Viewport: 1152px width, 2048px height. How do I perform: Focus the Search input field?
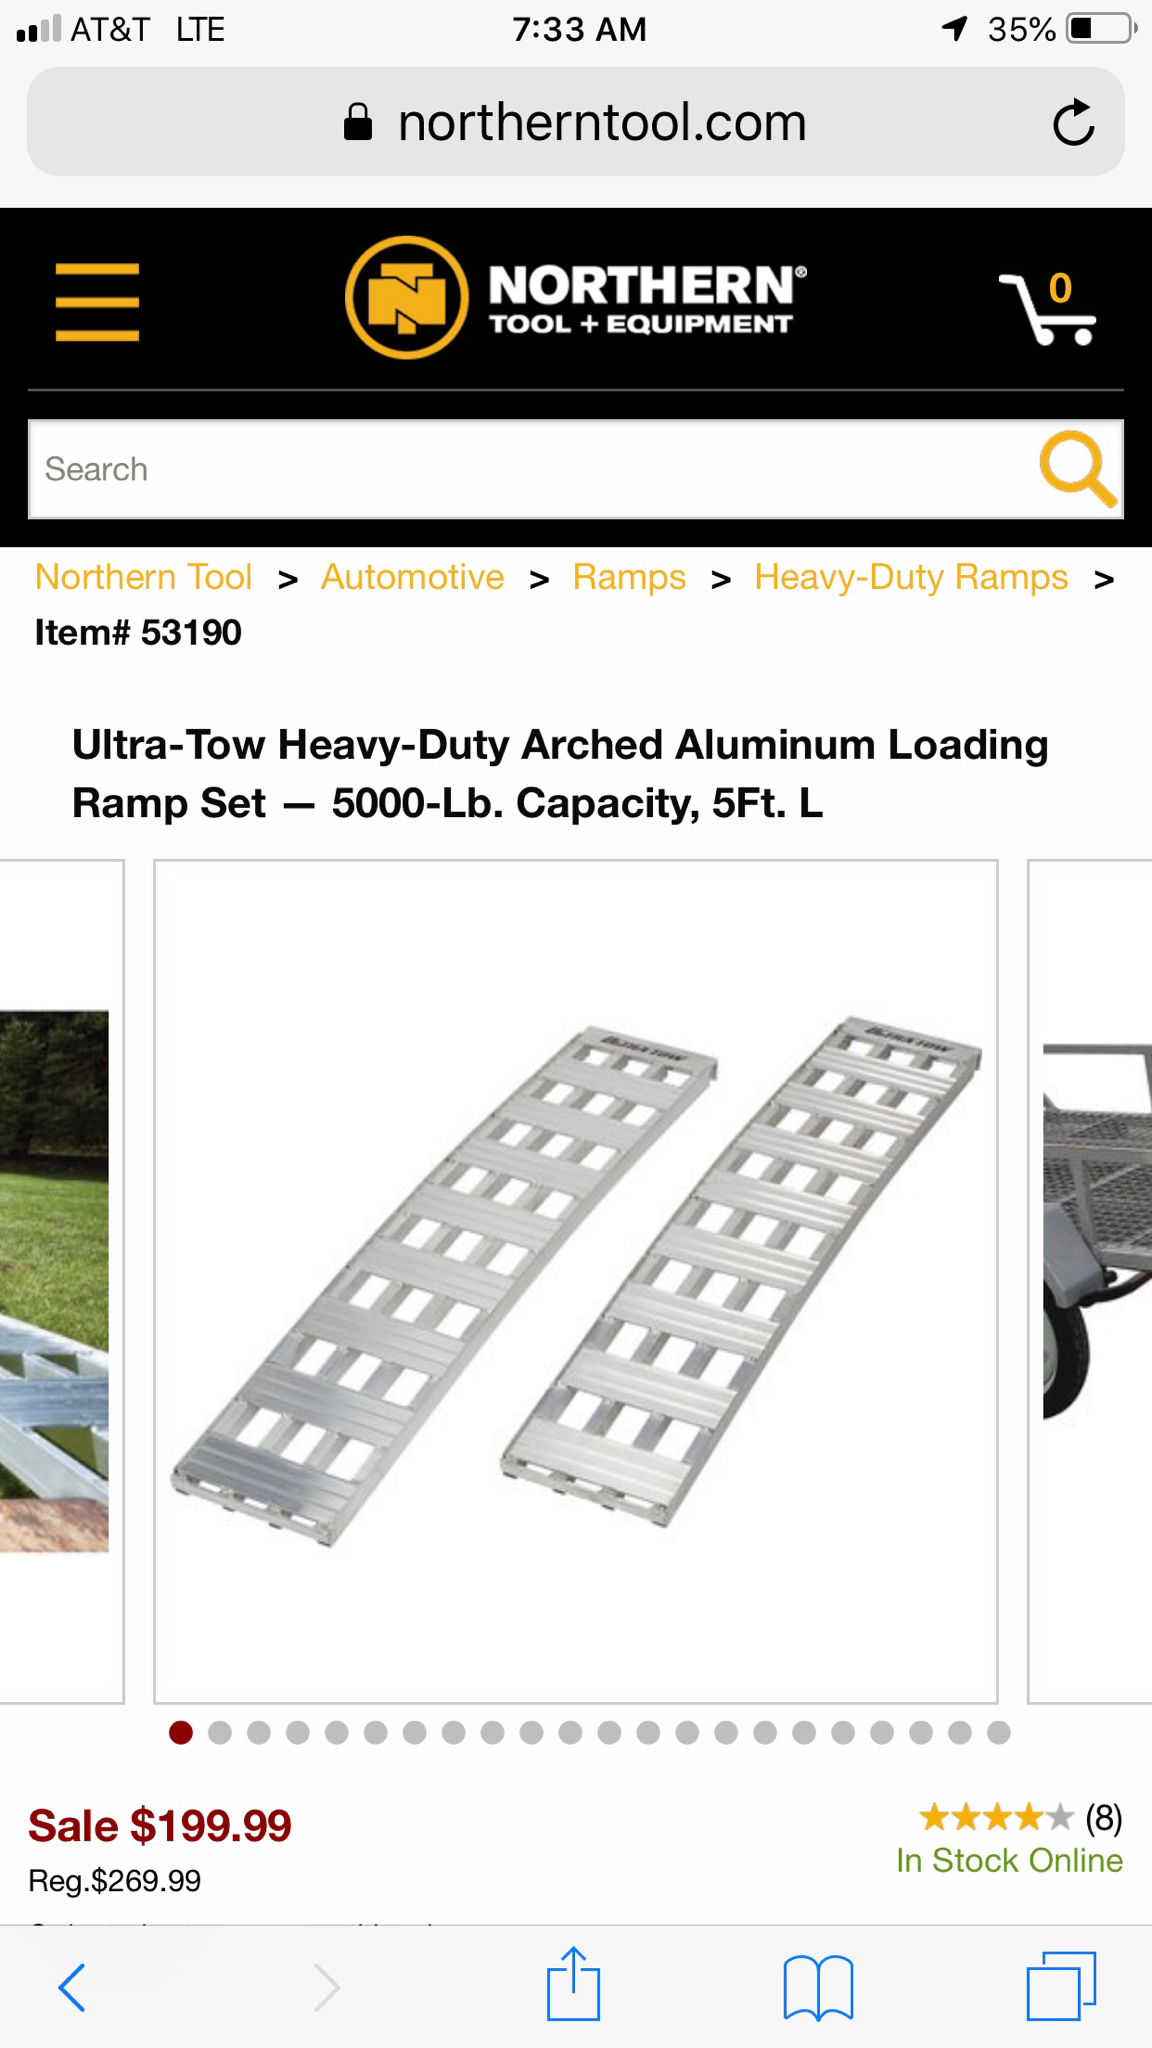point(530,469)
